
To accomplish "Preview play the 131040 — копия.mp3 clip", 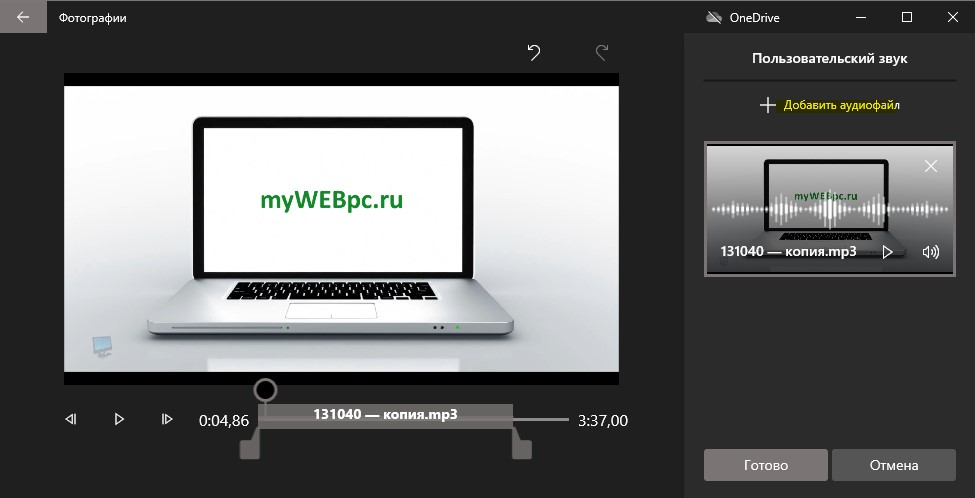I will click(888, 252).
